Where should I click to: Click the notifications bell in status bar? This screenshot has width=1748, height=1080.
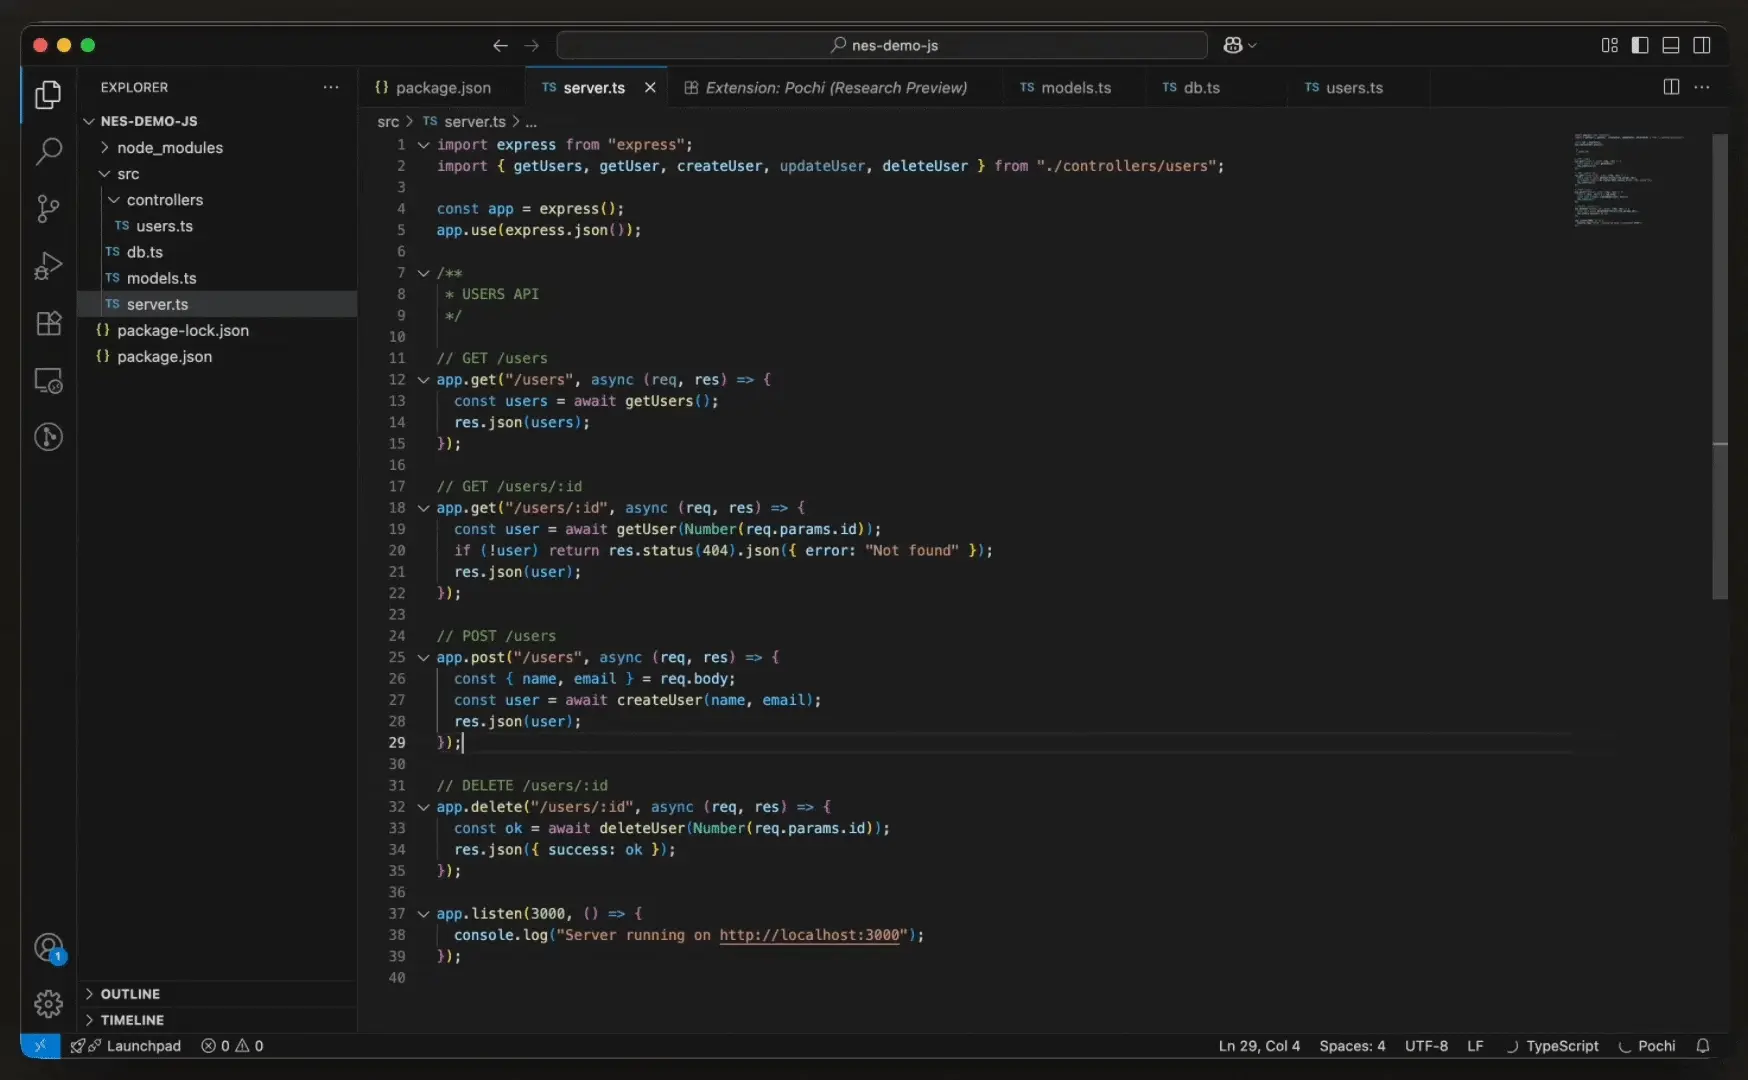[1702, 1046]
